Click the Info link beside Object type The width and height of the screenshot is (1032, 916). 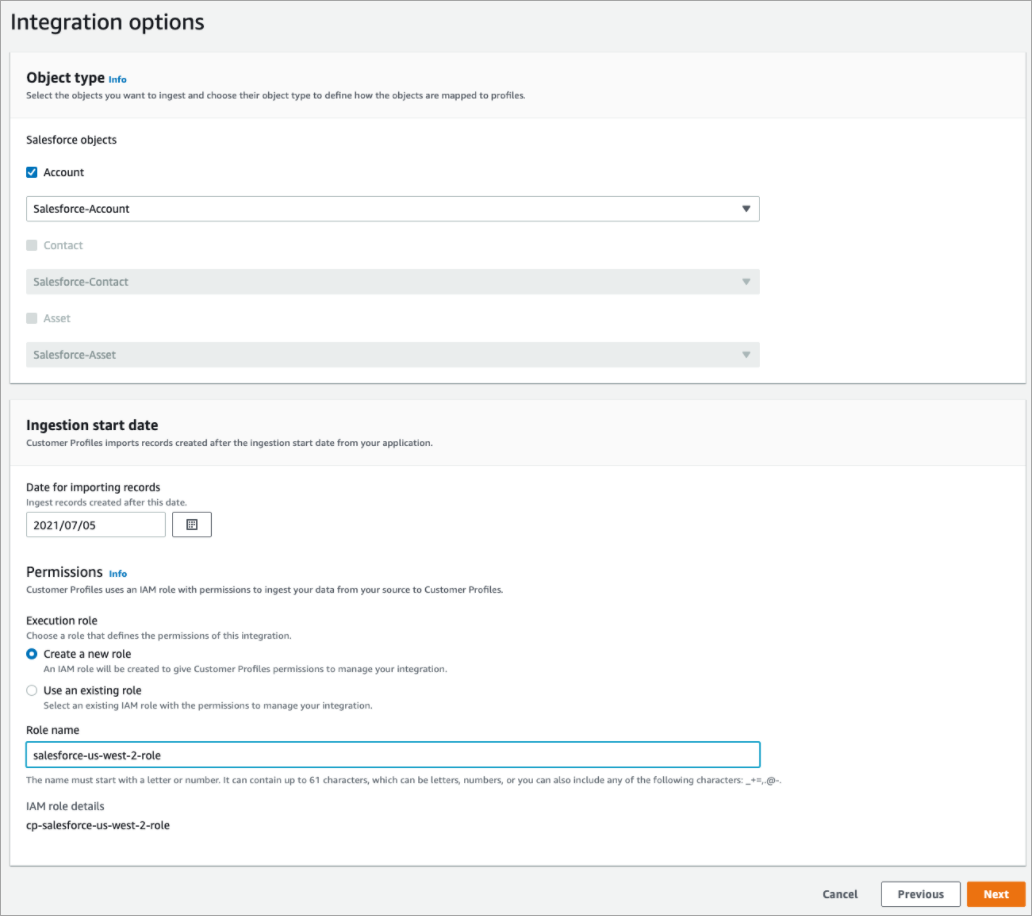[x=117, y=79]
